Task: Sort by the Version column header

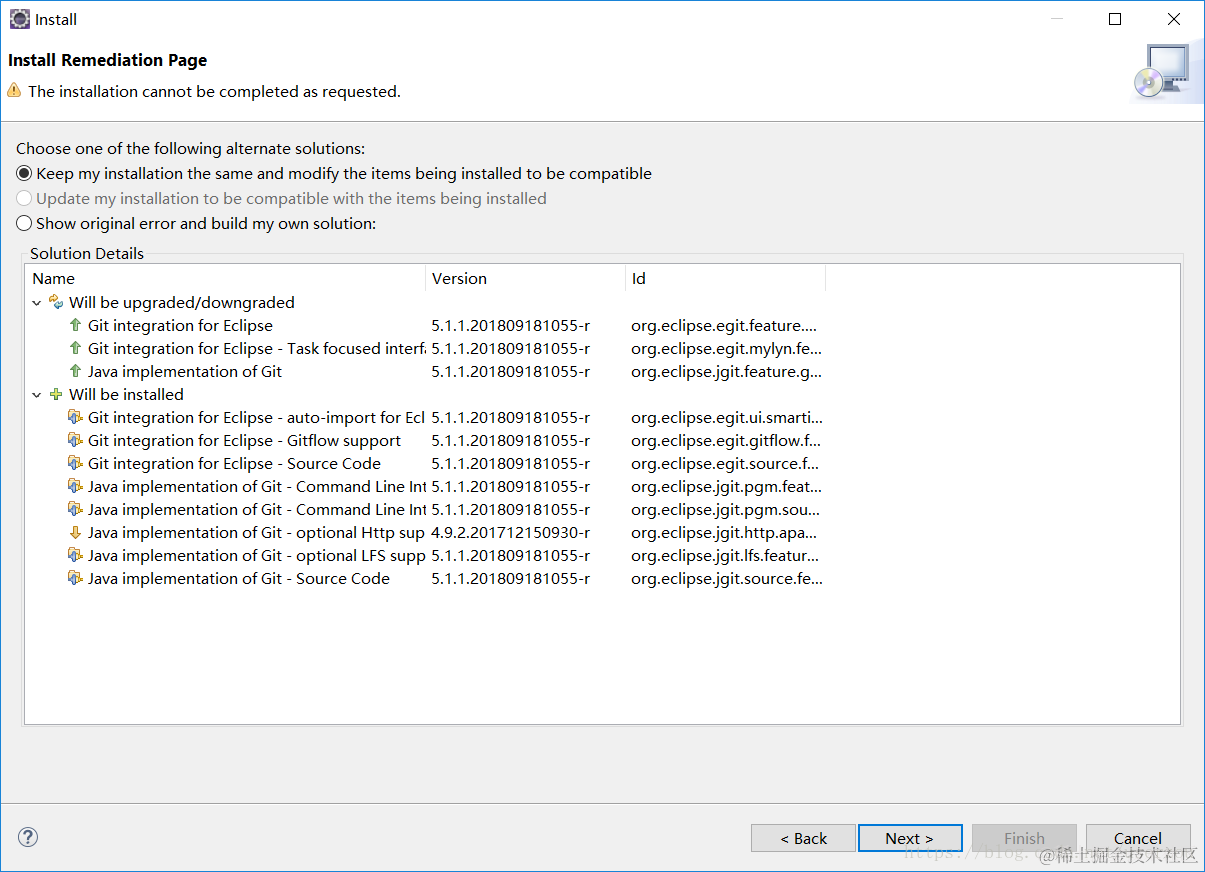Action: click(525, 278)
